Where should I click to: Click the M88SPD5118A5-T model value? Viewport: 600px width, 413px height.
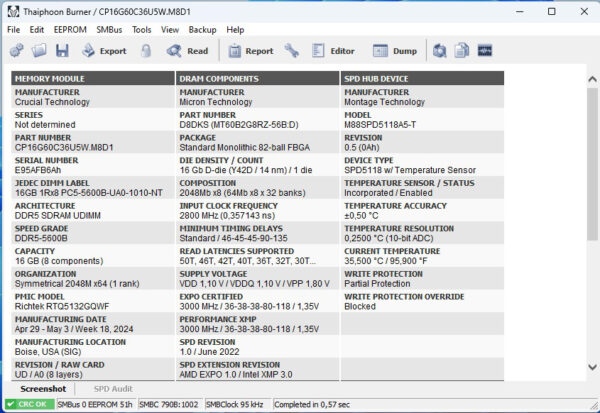pos(380,125)
